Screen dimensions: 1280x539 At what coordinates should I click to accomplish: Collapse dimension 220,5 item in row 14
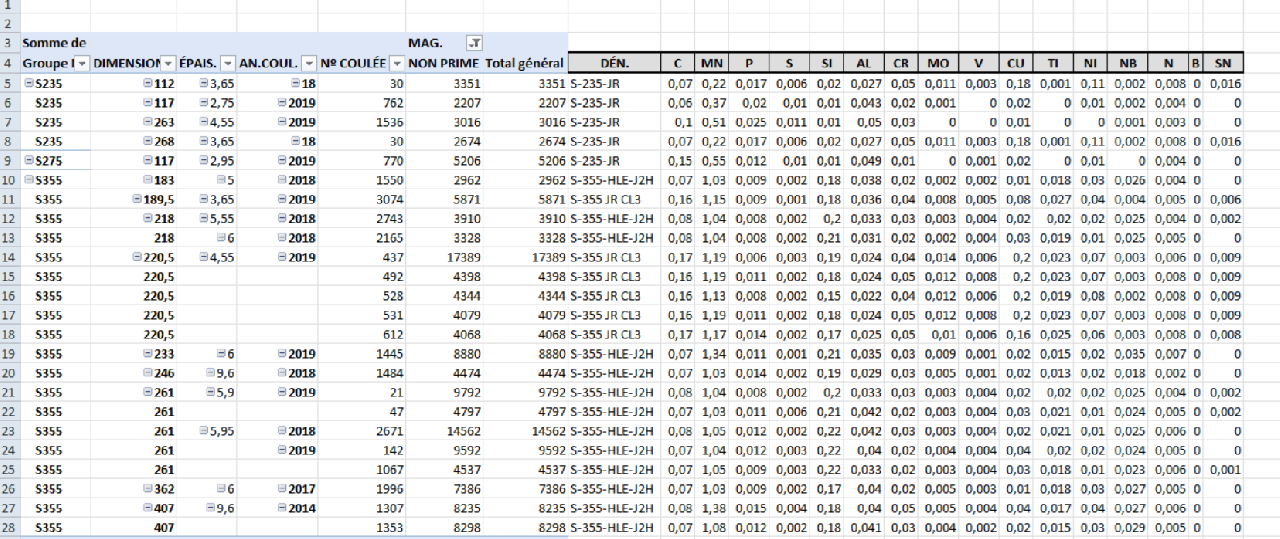(x=137, y=257)
